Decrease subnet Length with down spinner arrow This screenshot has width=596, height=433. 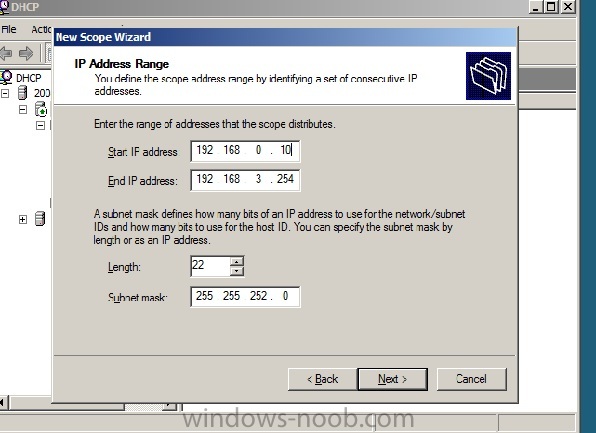click(236, 271)
